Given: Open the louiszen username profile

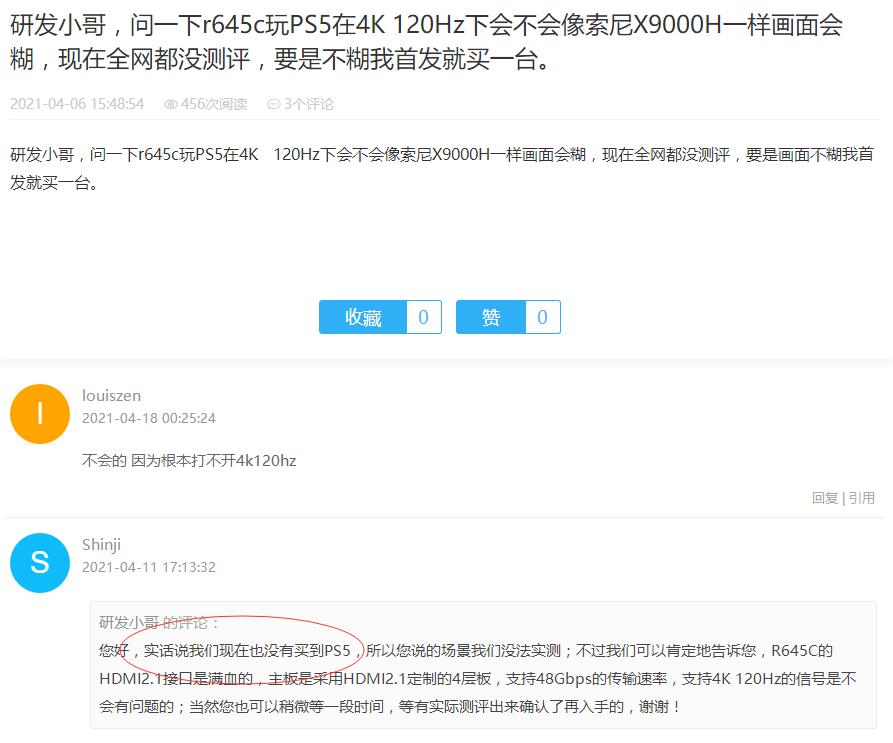Looking at the screenshot, I should click(x=112, y=396).
